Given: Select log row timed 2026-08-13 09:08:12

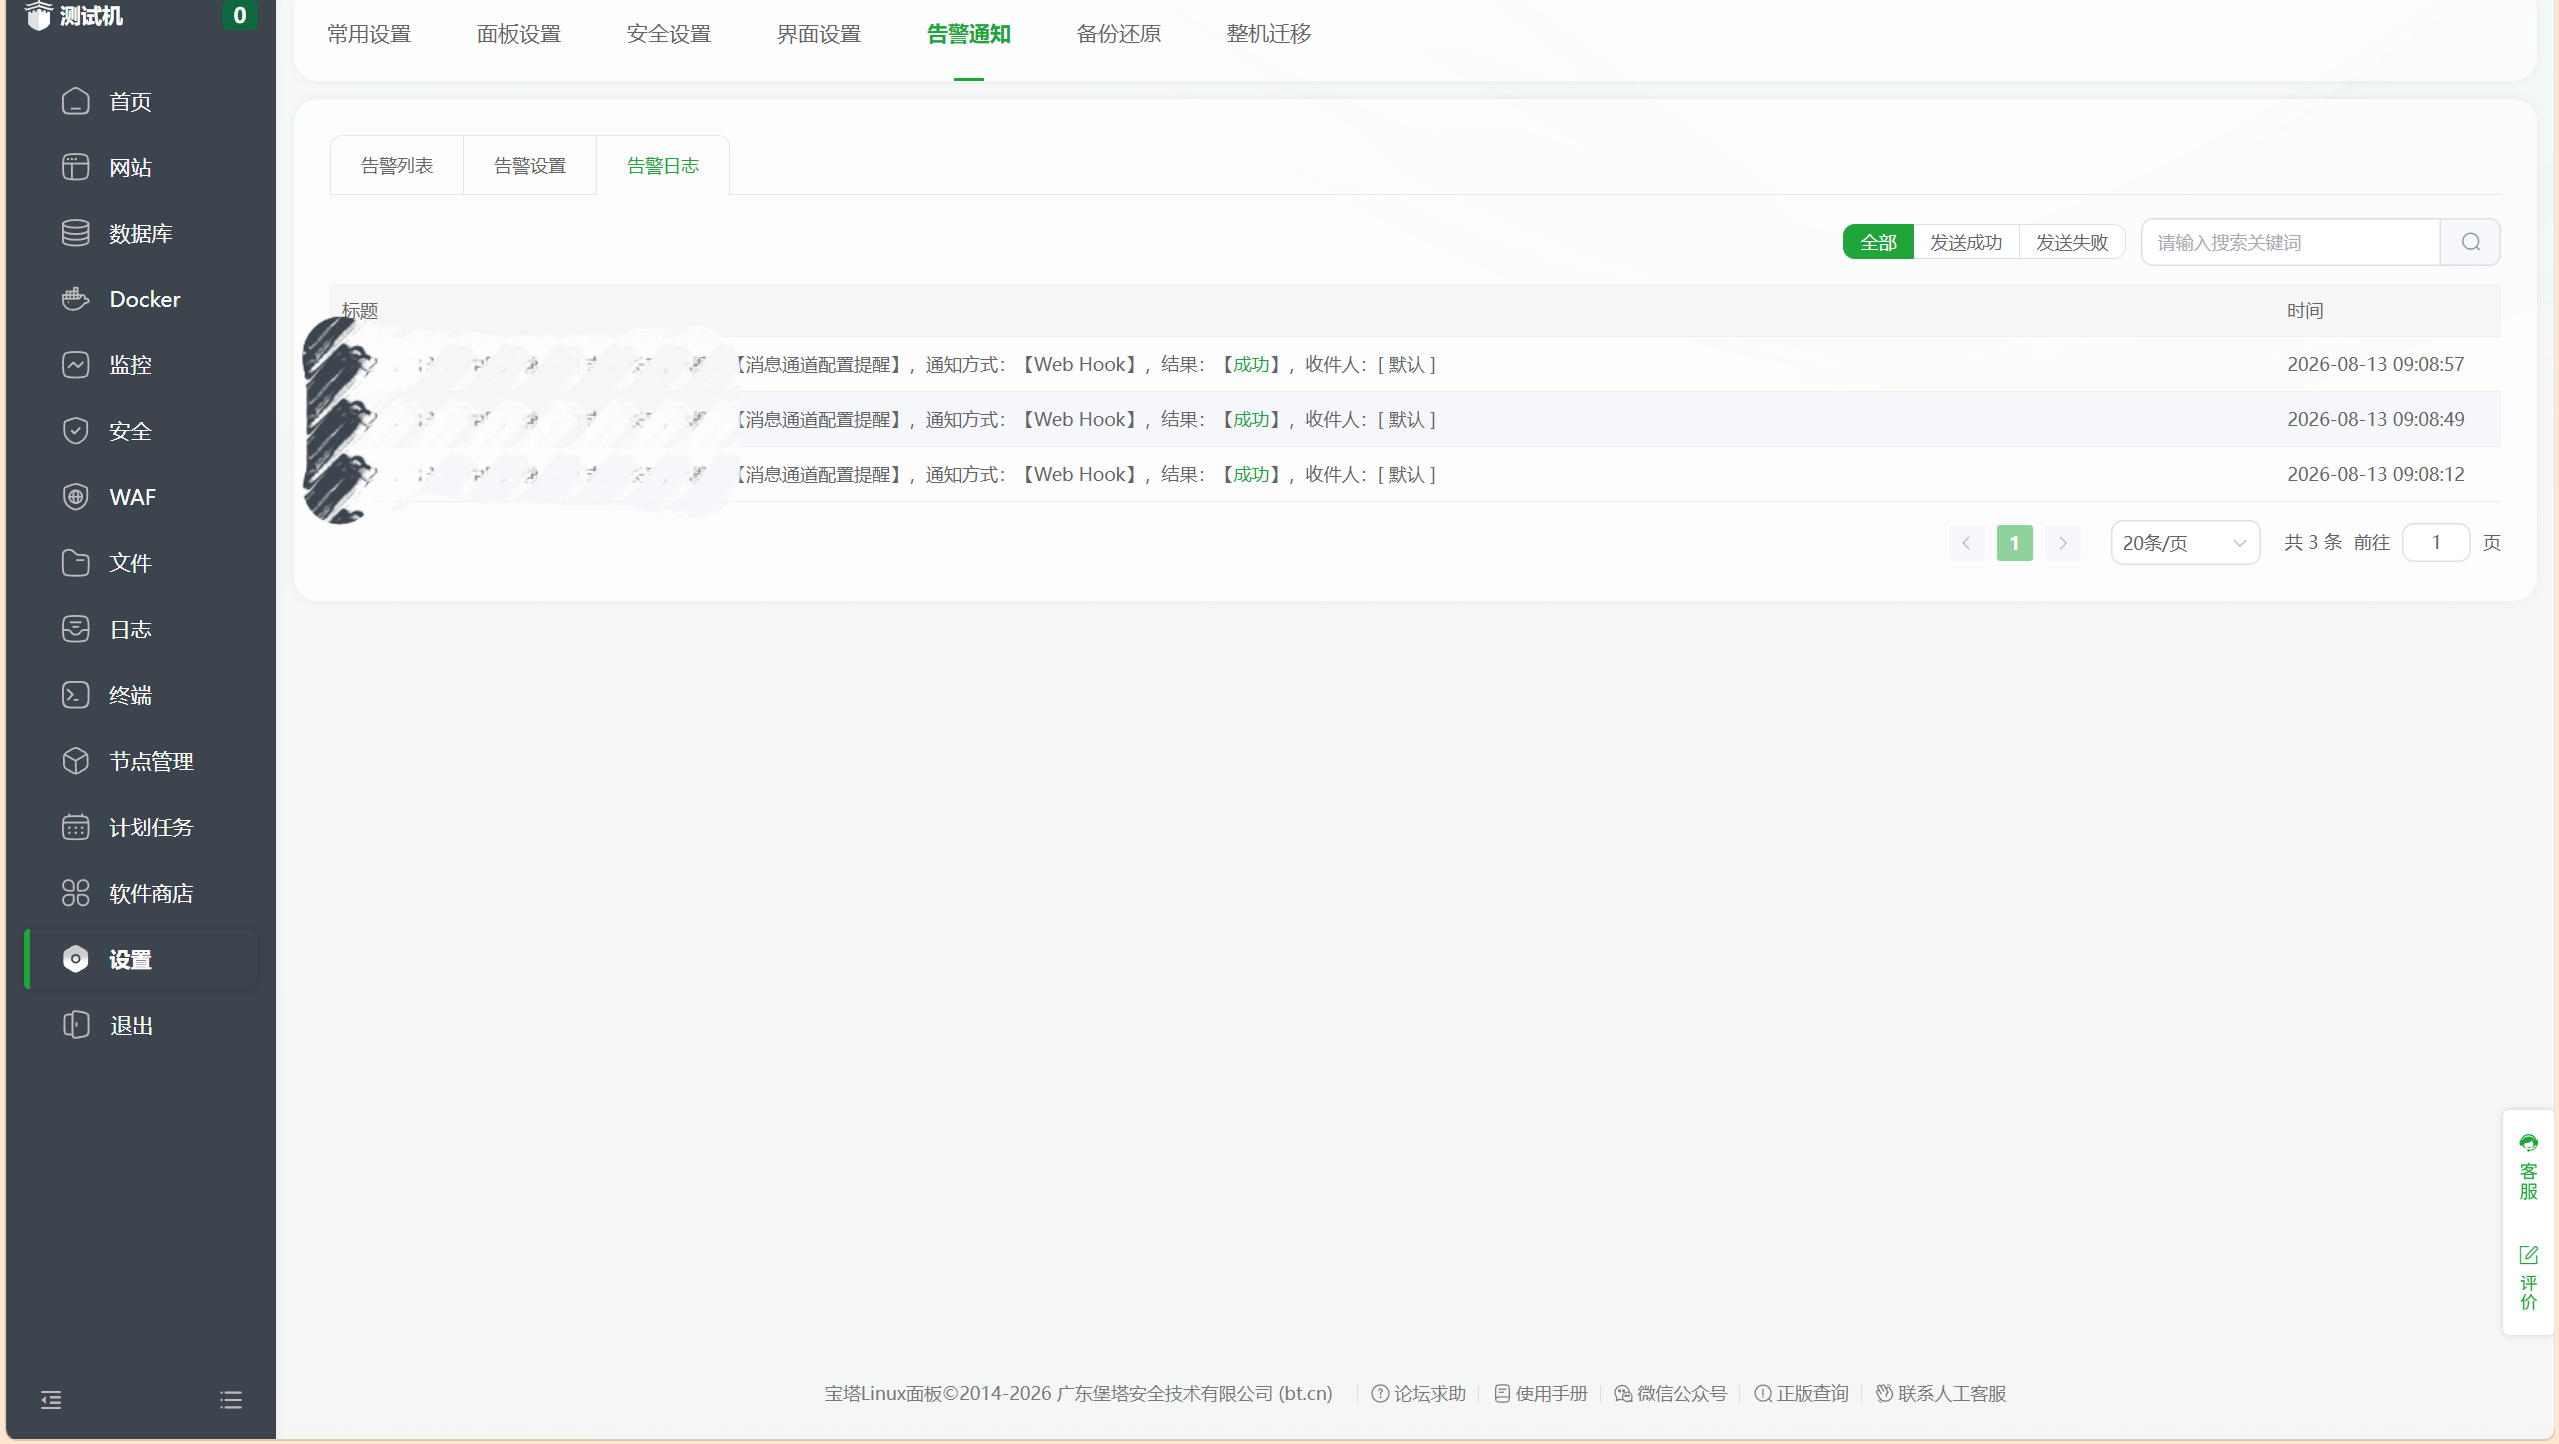Looking at the screenshot, I should pos(1415,474).
